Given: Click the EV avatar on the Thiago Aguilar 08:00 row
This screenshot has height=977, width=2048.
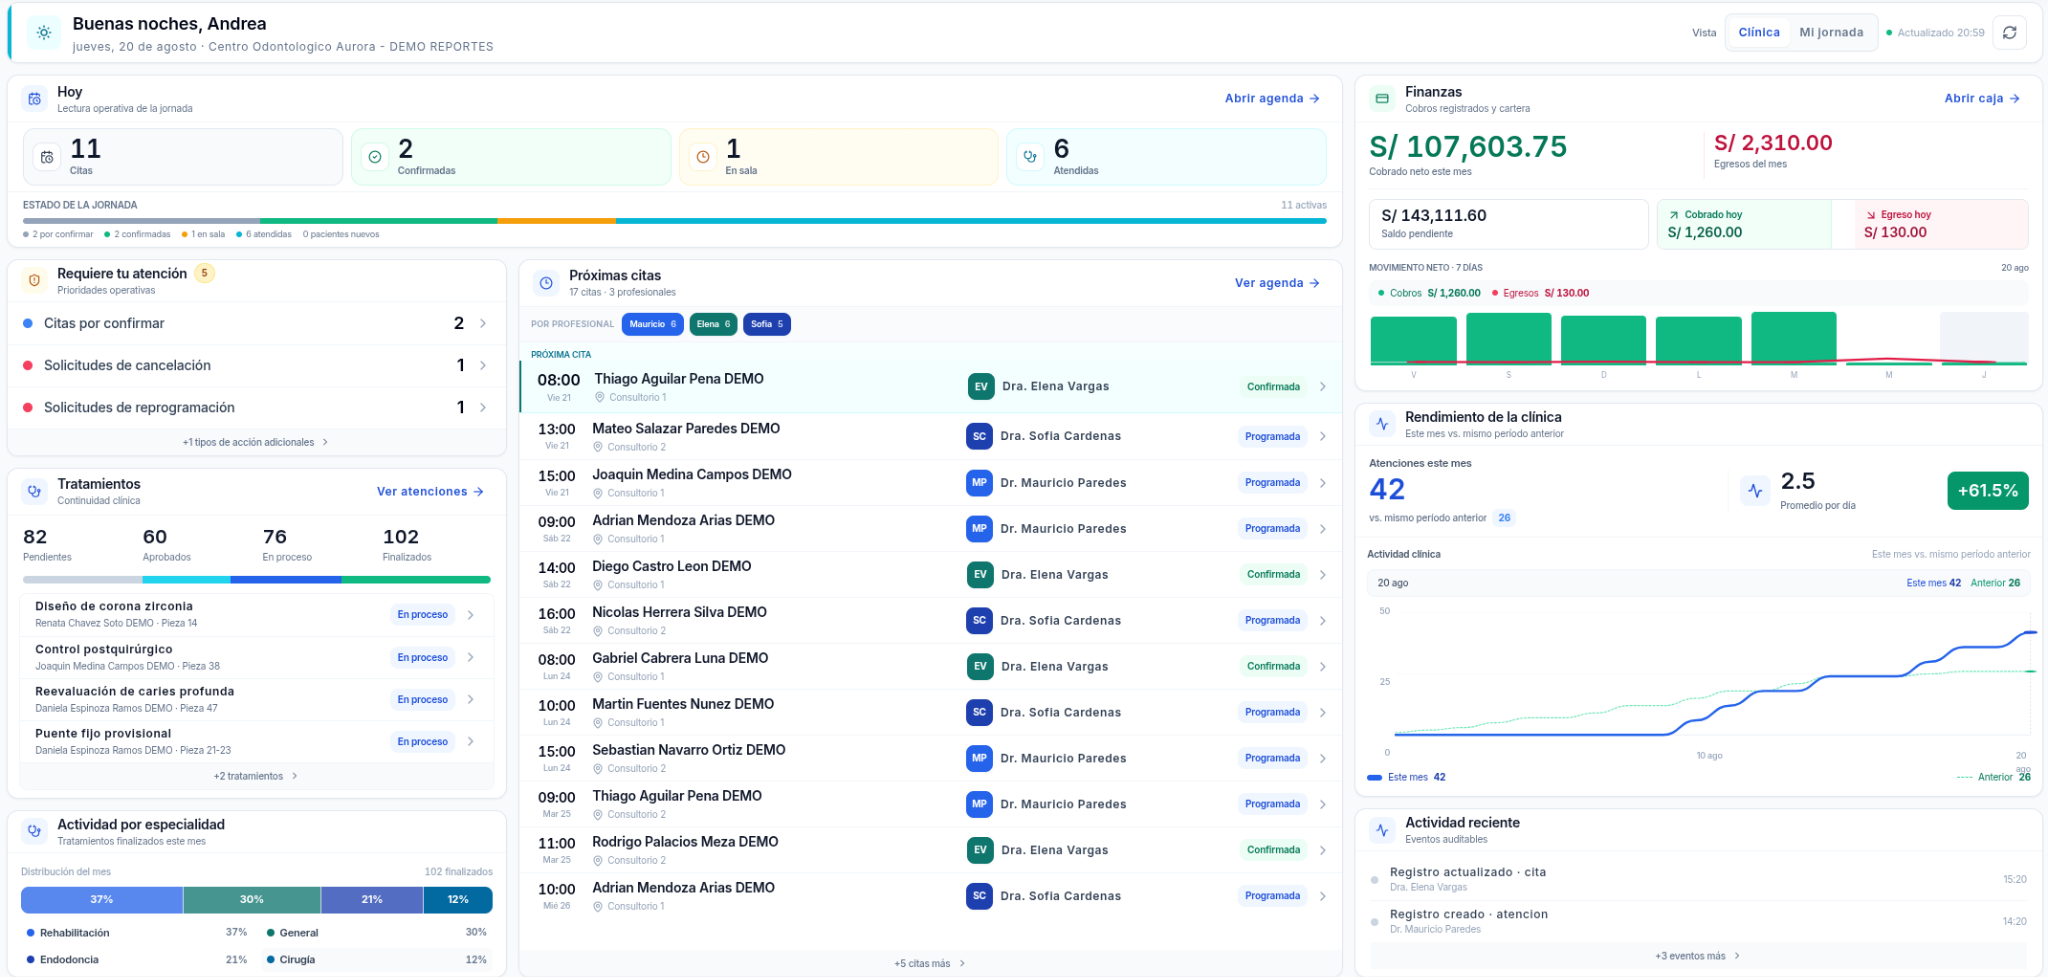Looking at the screenshot, I should click(981, 387).
